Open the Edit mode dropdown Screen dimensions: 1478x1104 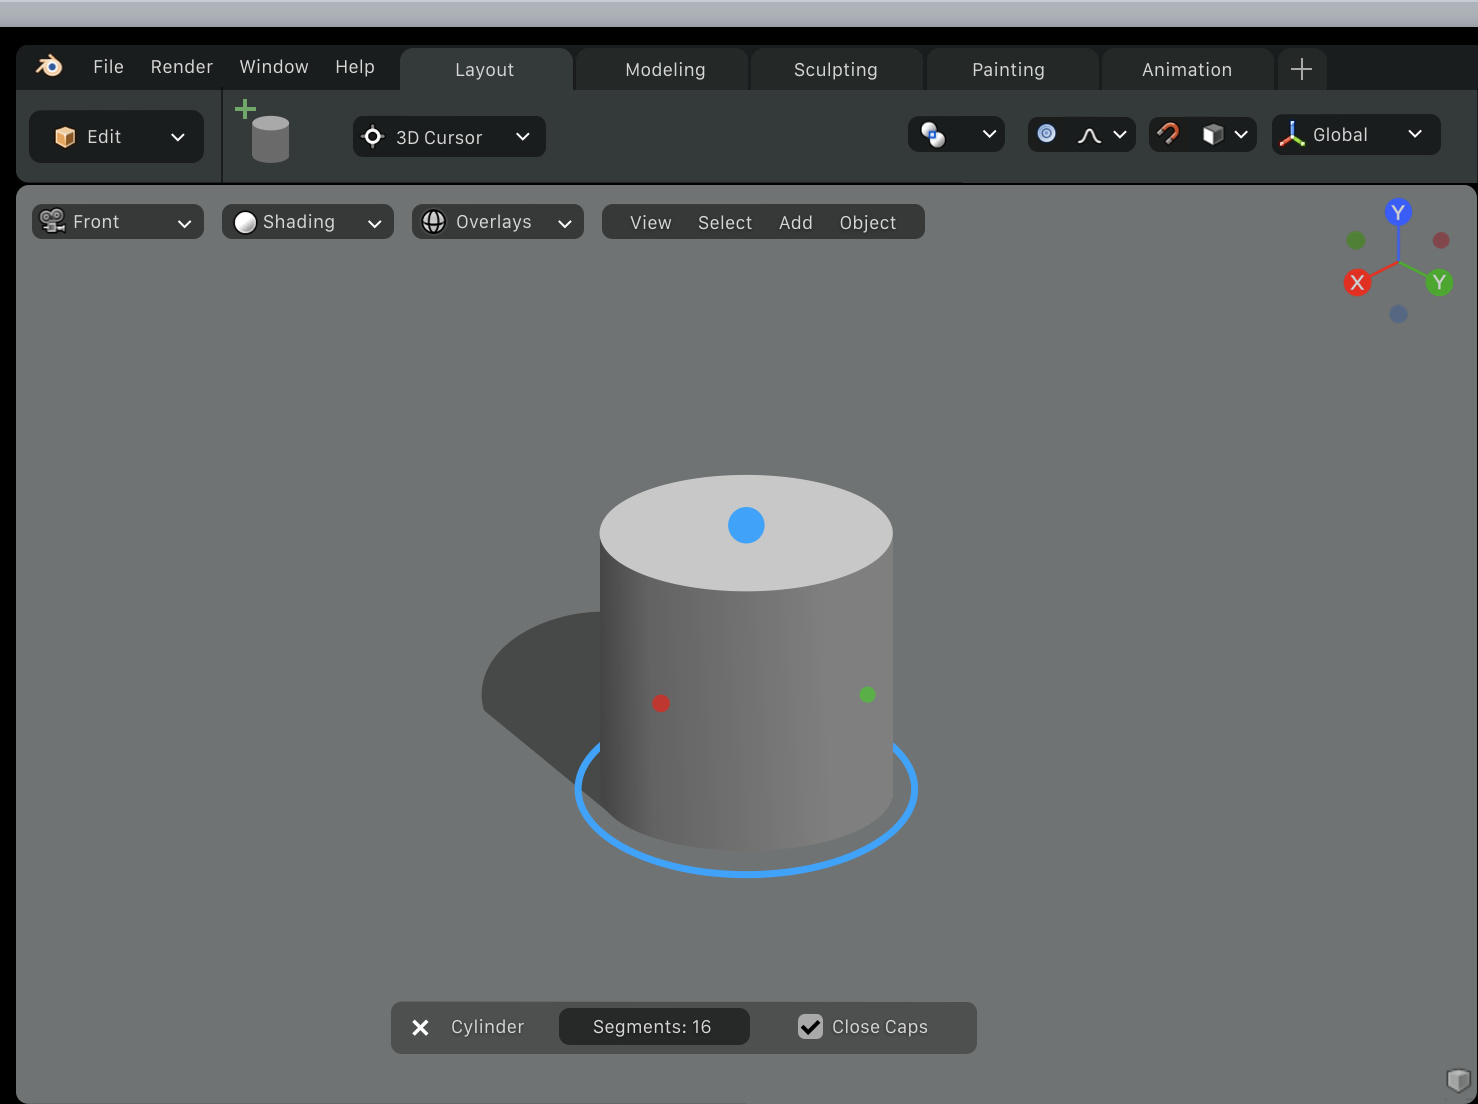(116, 137)
